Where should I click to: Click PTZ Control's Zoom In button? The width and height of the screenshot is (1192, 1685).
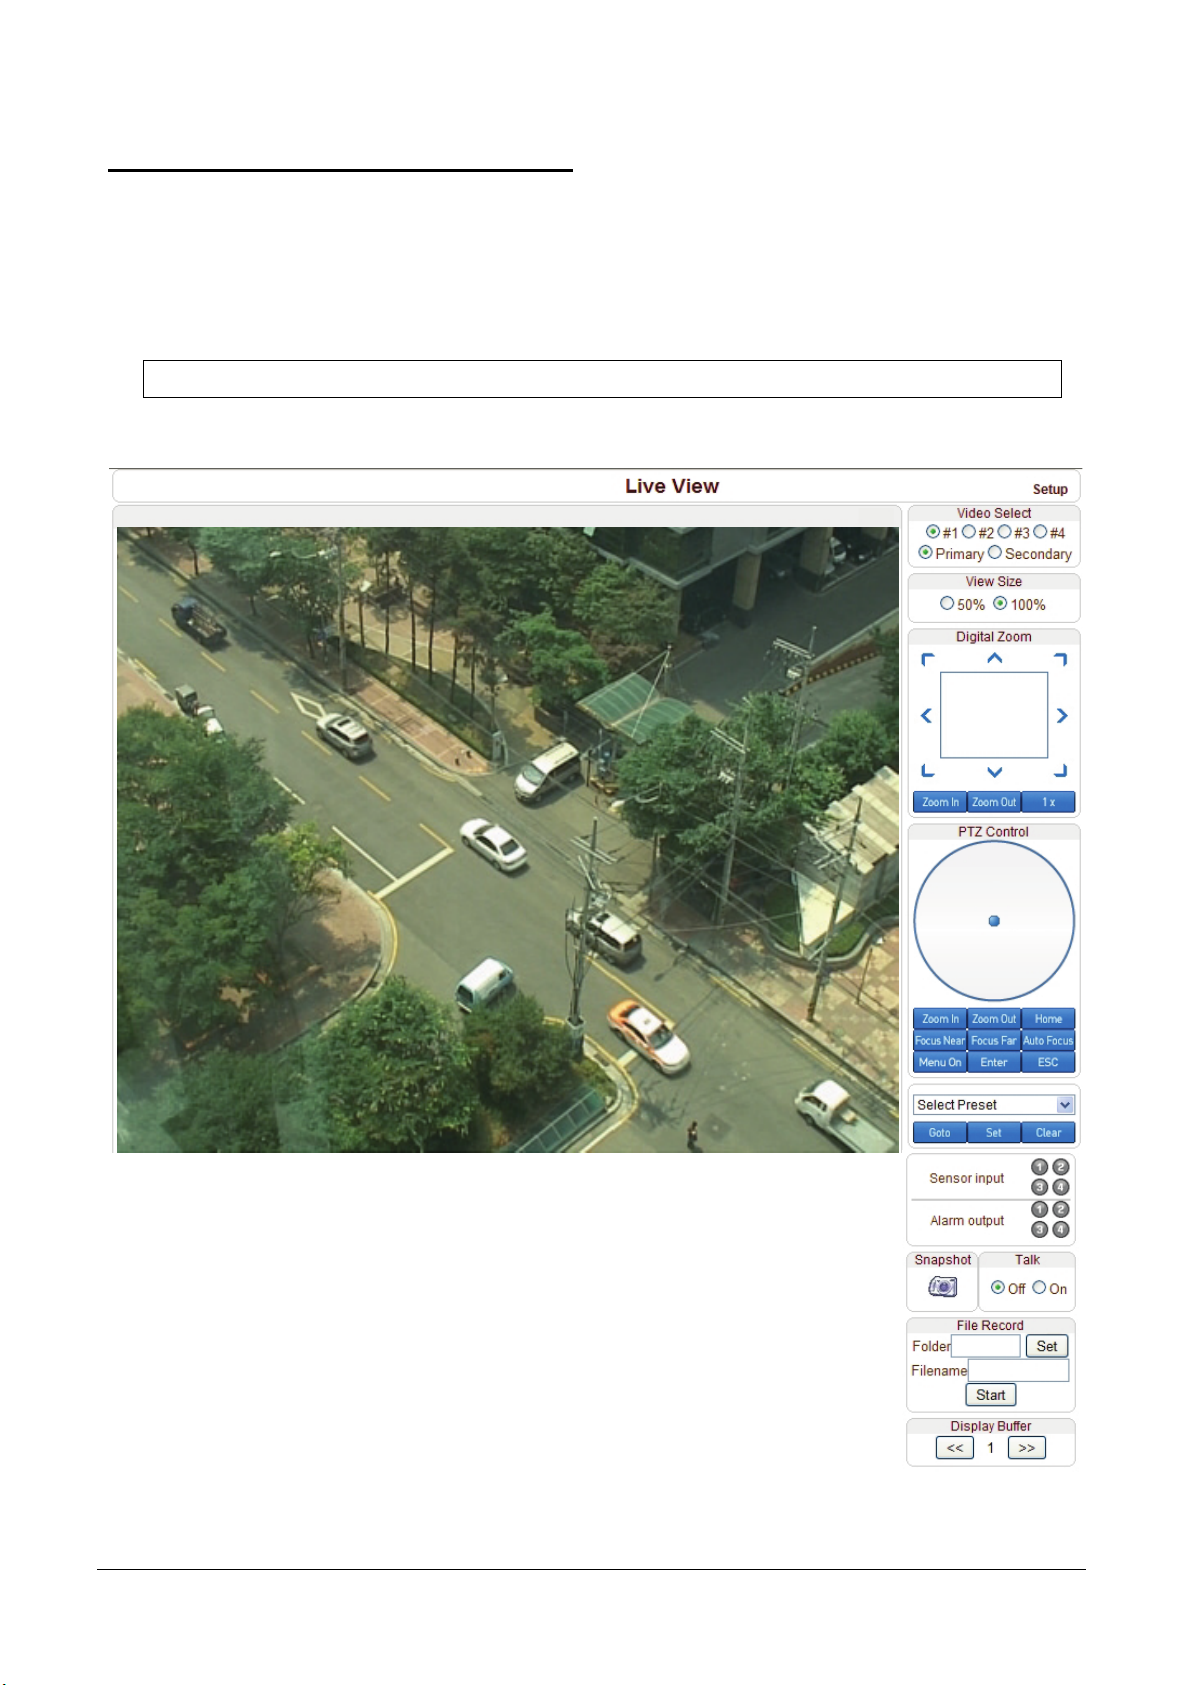pos(940,1019)
